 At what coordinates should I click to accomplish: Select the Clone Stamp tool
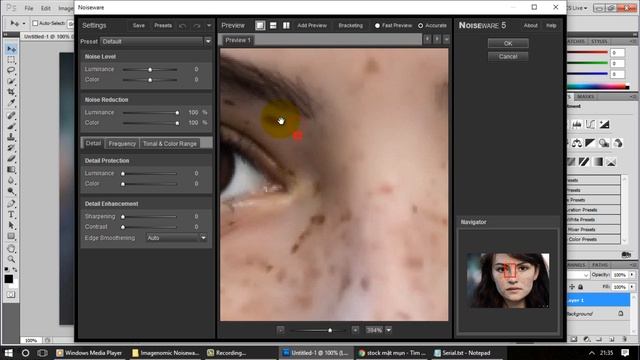11,137
